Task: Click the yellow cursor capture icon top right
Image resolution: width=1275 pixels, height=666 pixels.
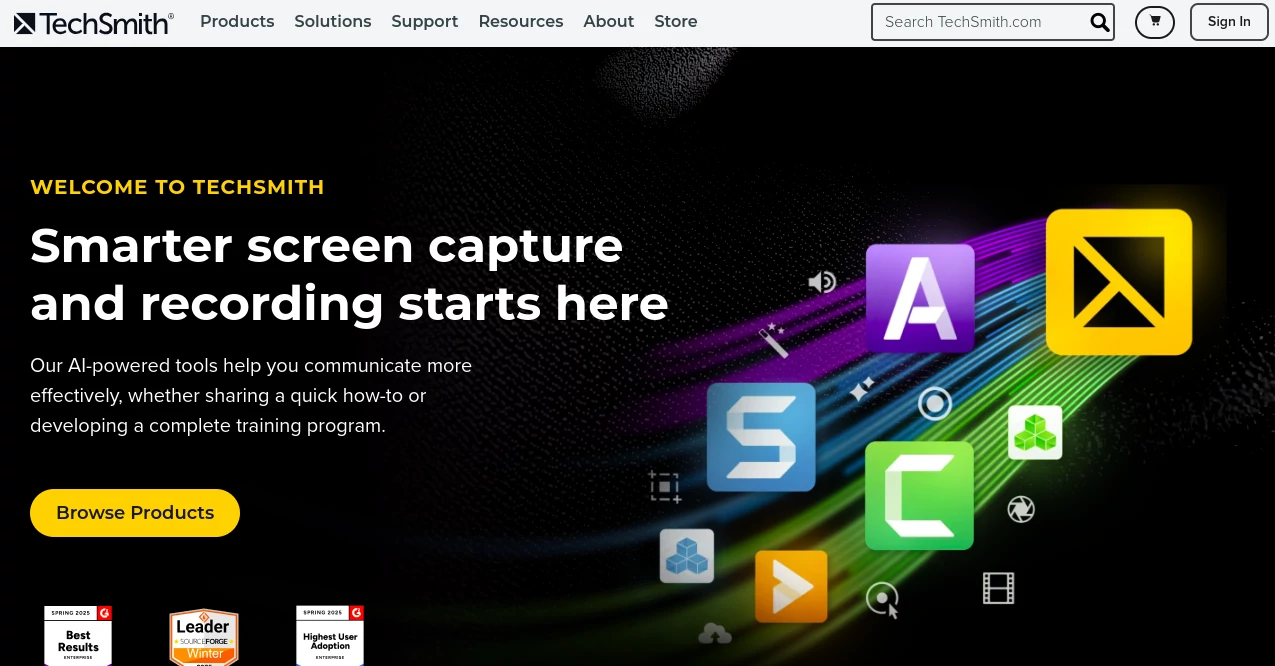Action: tap(1117, 280)
